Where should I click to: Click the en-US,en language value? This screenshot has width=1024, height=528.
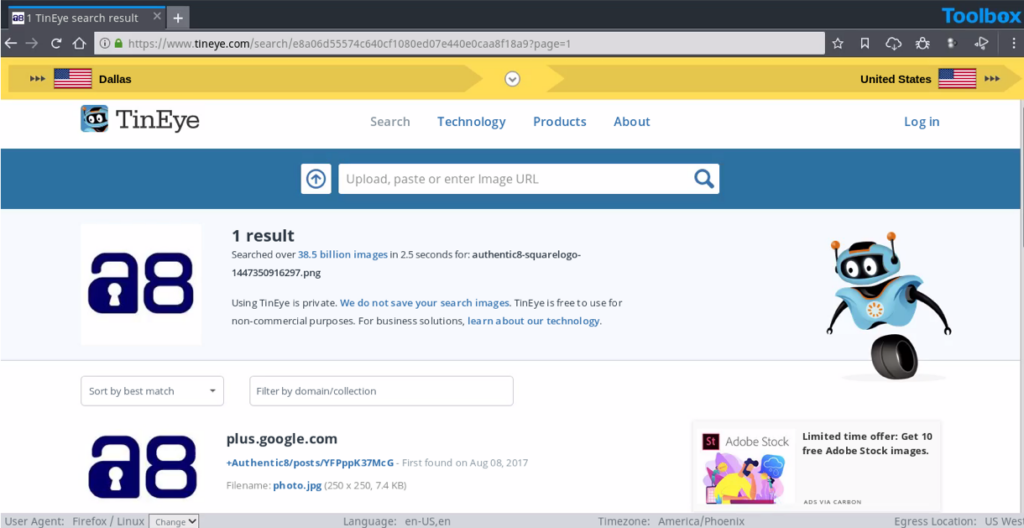point(426,521)
